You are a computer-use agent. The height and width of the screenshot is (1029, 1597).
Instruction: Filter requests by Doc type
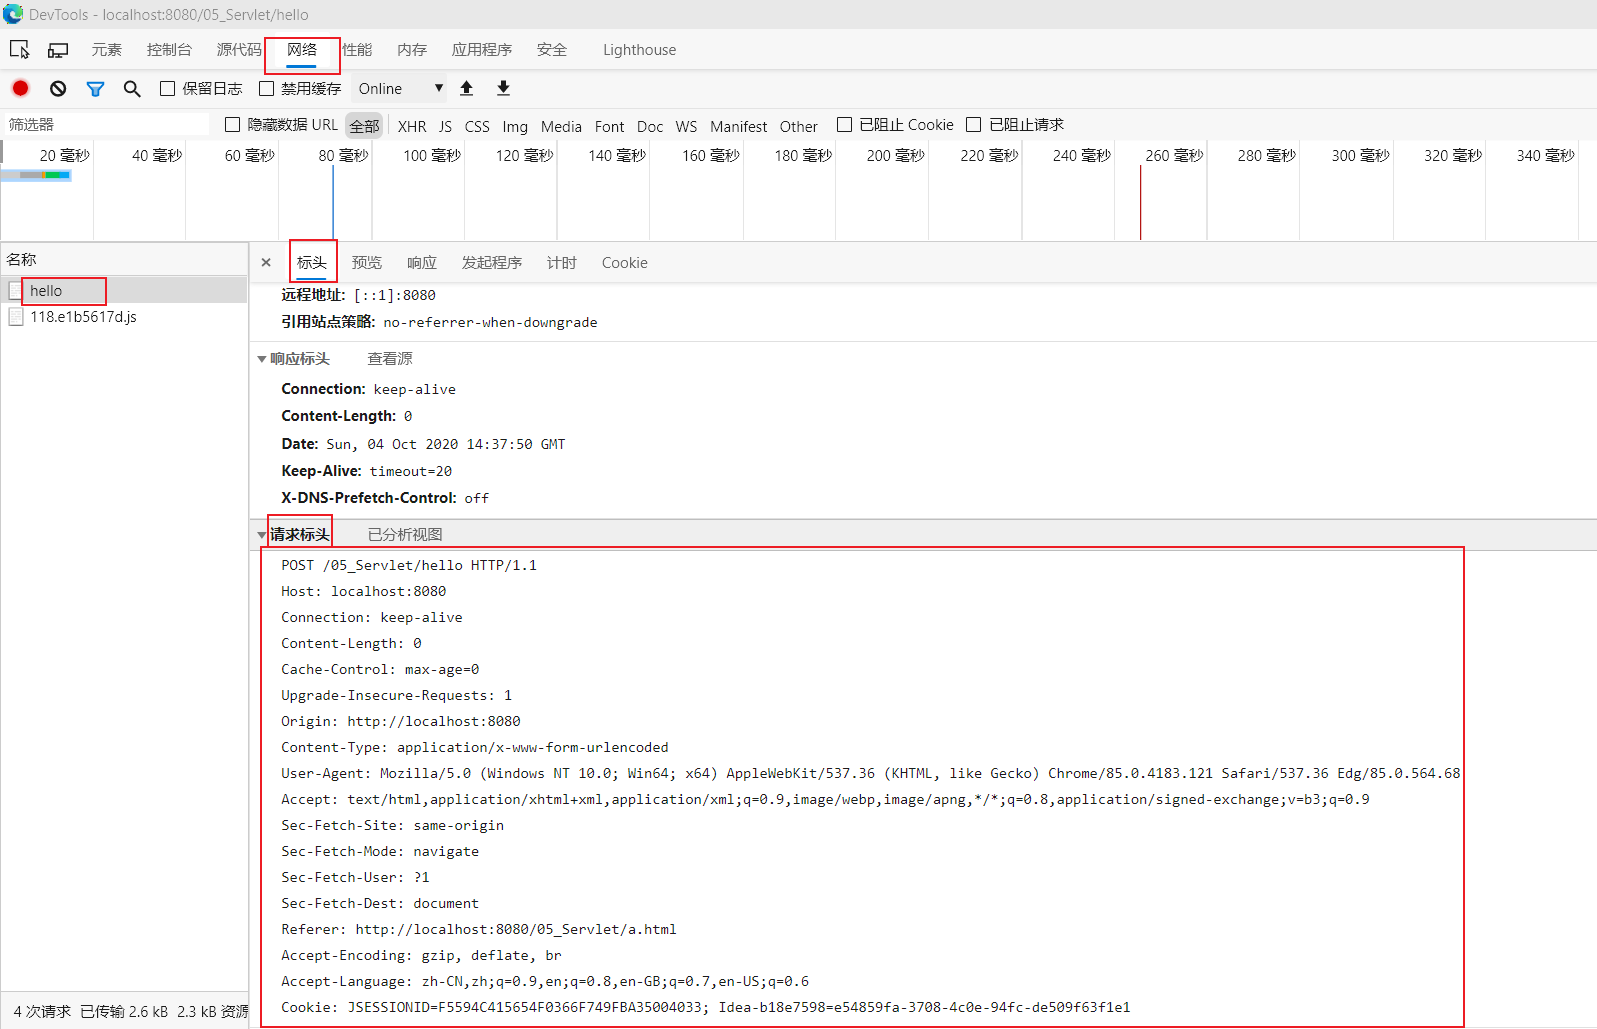click(x=650, y=126)
